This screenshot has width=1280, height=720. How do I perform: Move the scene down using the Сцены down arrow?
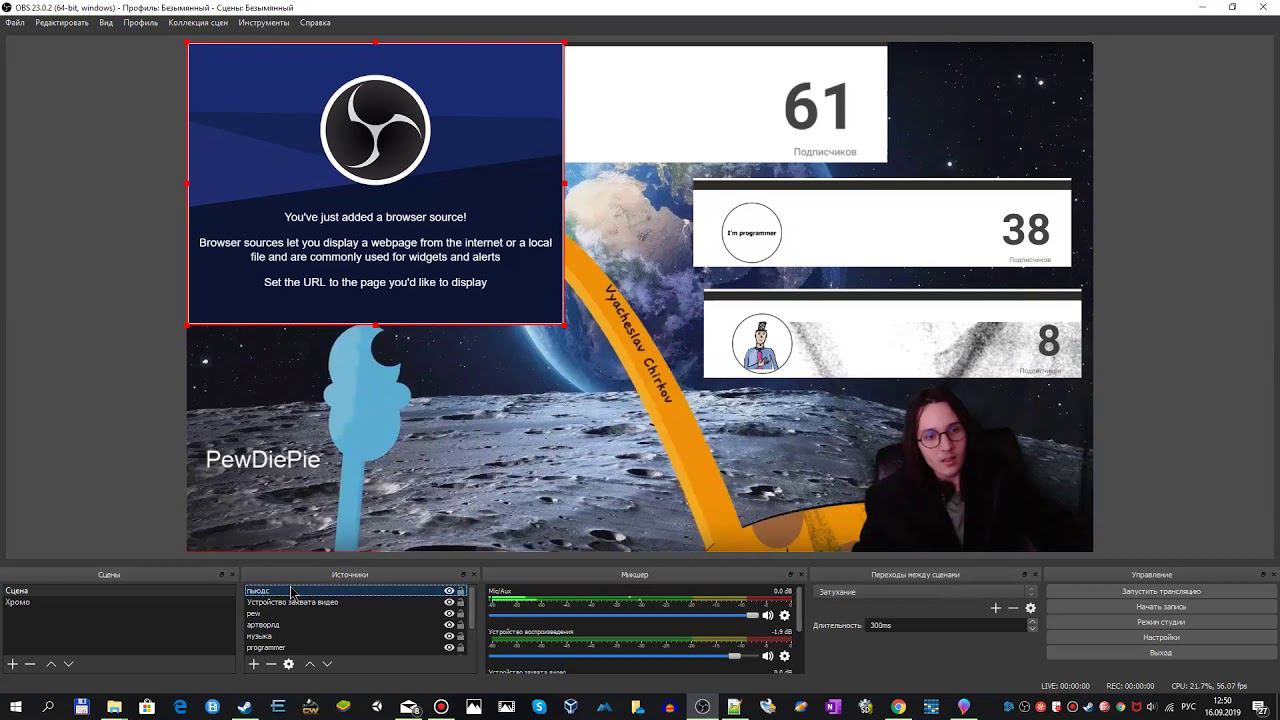[x=68, y=664]
